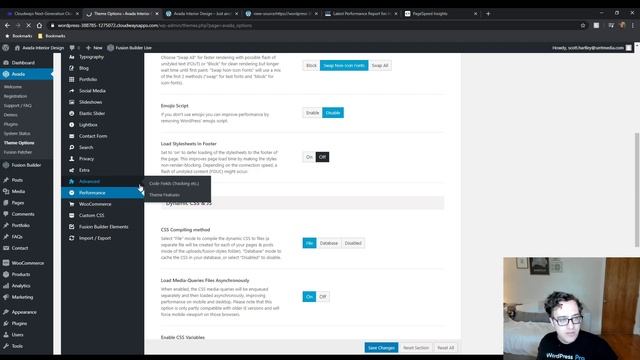
Task: Open the Slideshows options section
Action: click(90, 102)
